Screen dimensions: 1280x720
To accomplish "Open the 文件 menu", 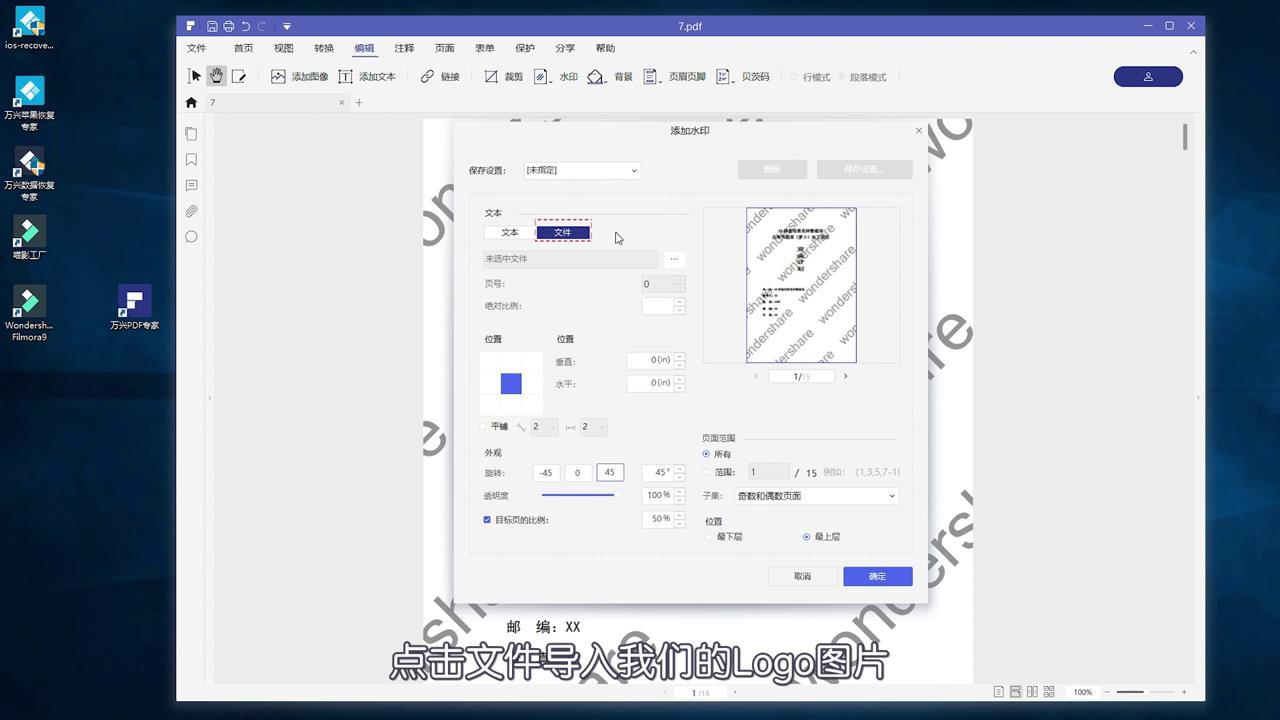I will point(196,48).
